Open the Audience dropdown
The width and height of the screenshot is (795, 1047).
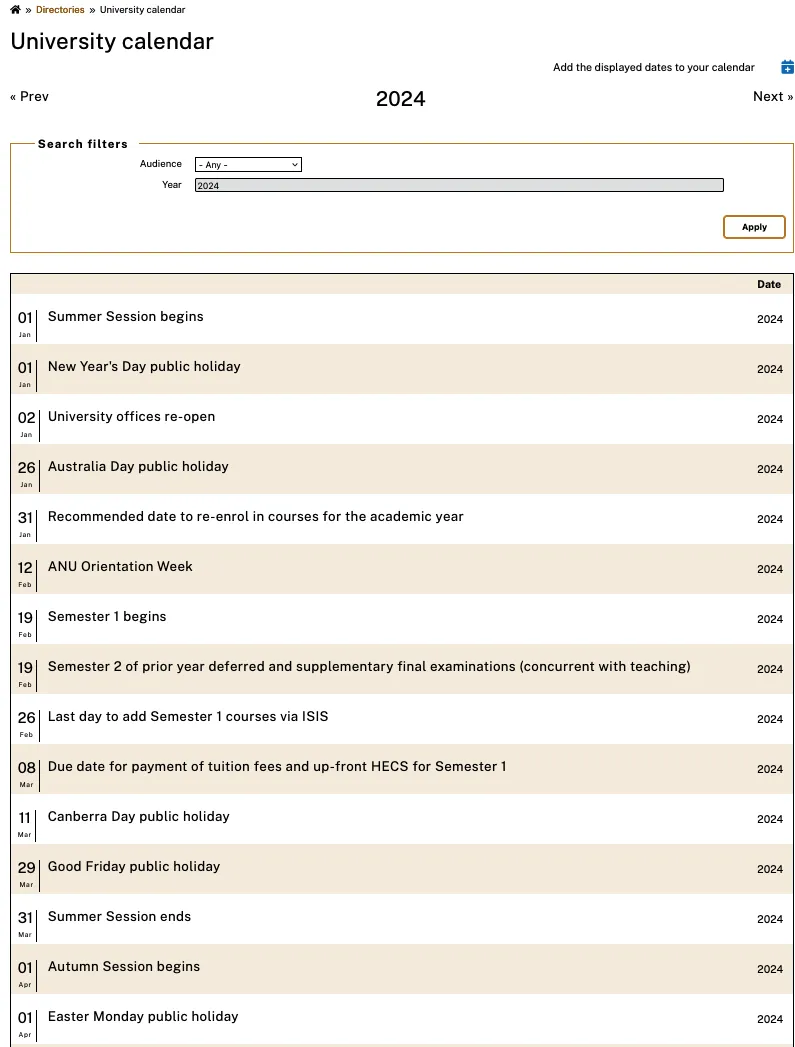point(248,164)
